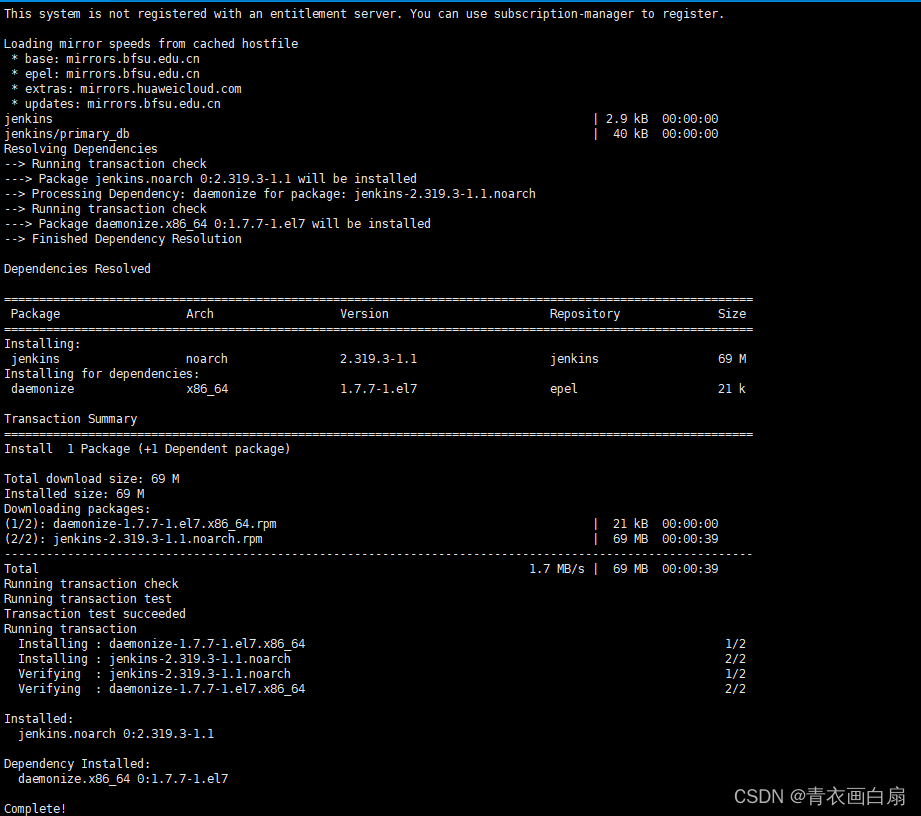This screenshot has width=921, height=816.
Task: Click the 'Transaction Summary' heading
Action: pyautogui.click(x=70, y=419)
